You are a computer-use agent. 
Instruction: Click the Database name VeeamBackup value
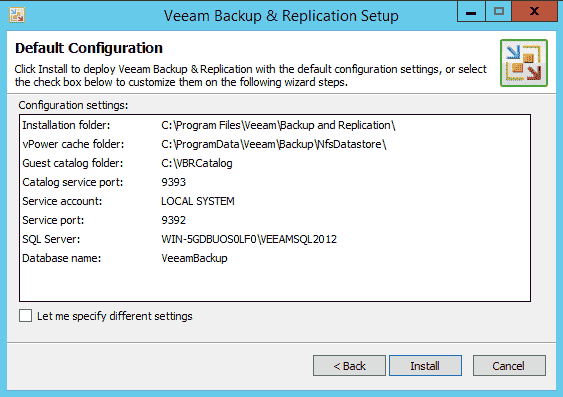pyautogui.click(x=194, y=258)
